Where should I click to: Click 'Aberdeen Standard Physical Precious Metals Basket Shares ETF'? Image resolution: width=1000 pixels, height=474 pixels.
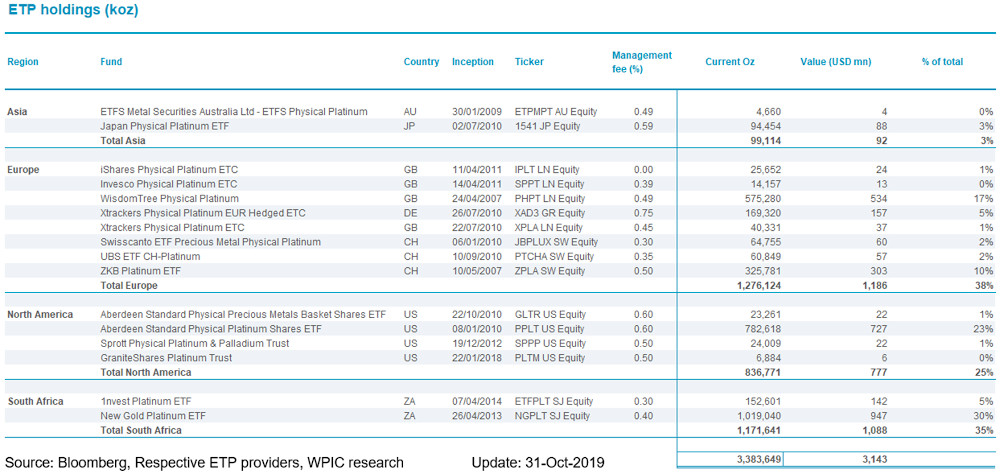click(x=244, y=315)
